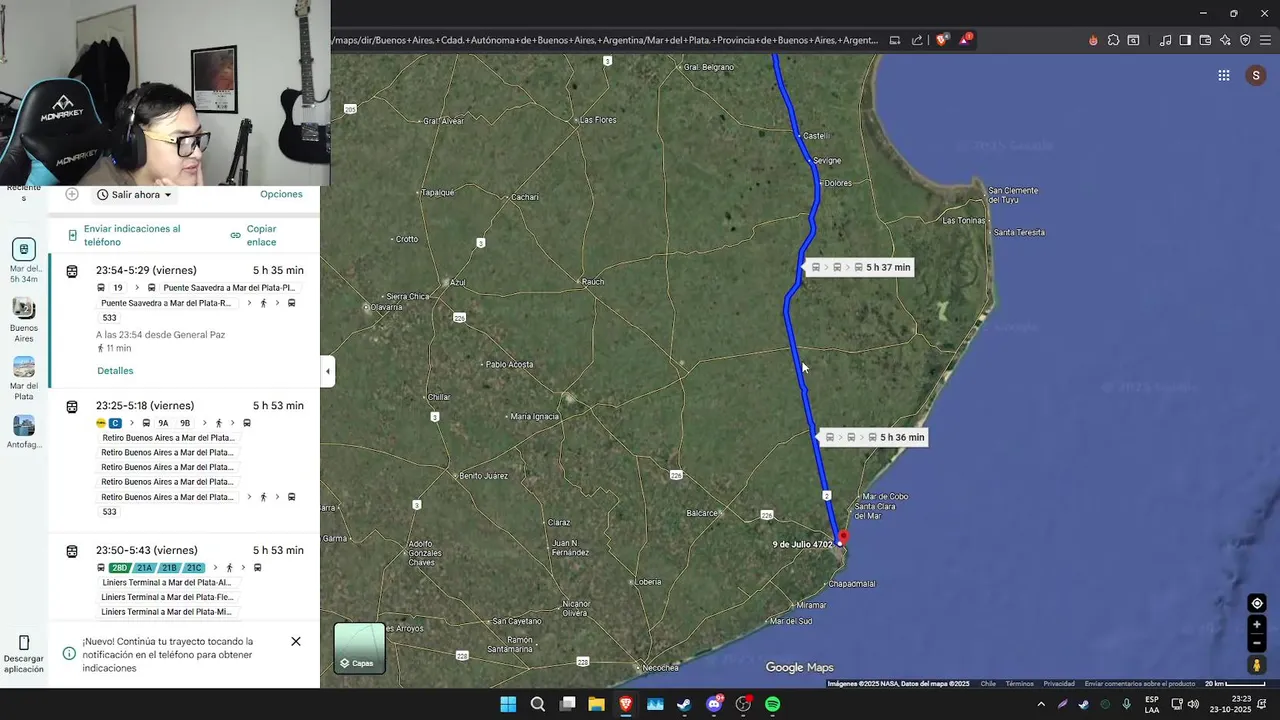Screen dimensions: 1280x720
Task: Click the orange face extension icon
Action: pyautogui.click(x=1093, y=40)
